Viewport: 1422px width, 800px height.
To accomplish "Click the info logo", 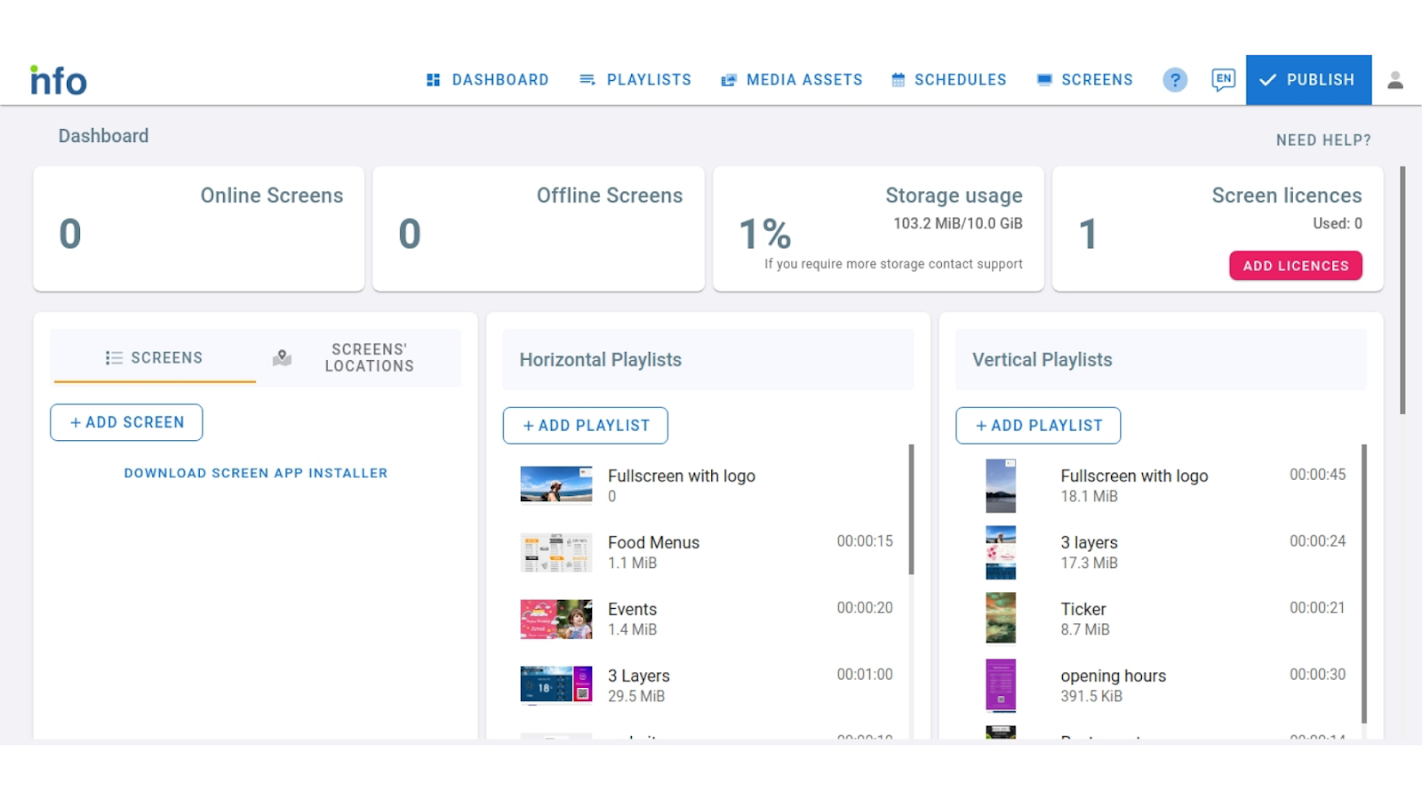I will pyautogui.click(x=58, y=80).
